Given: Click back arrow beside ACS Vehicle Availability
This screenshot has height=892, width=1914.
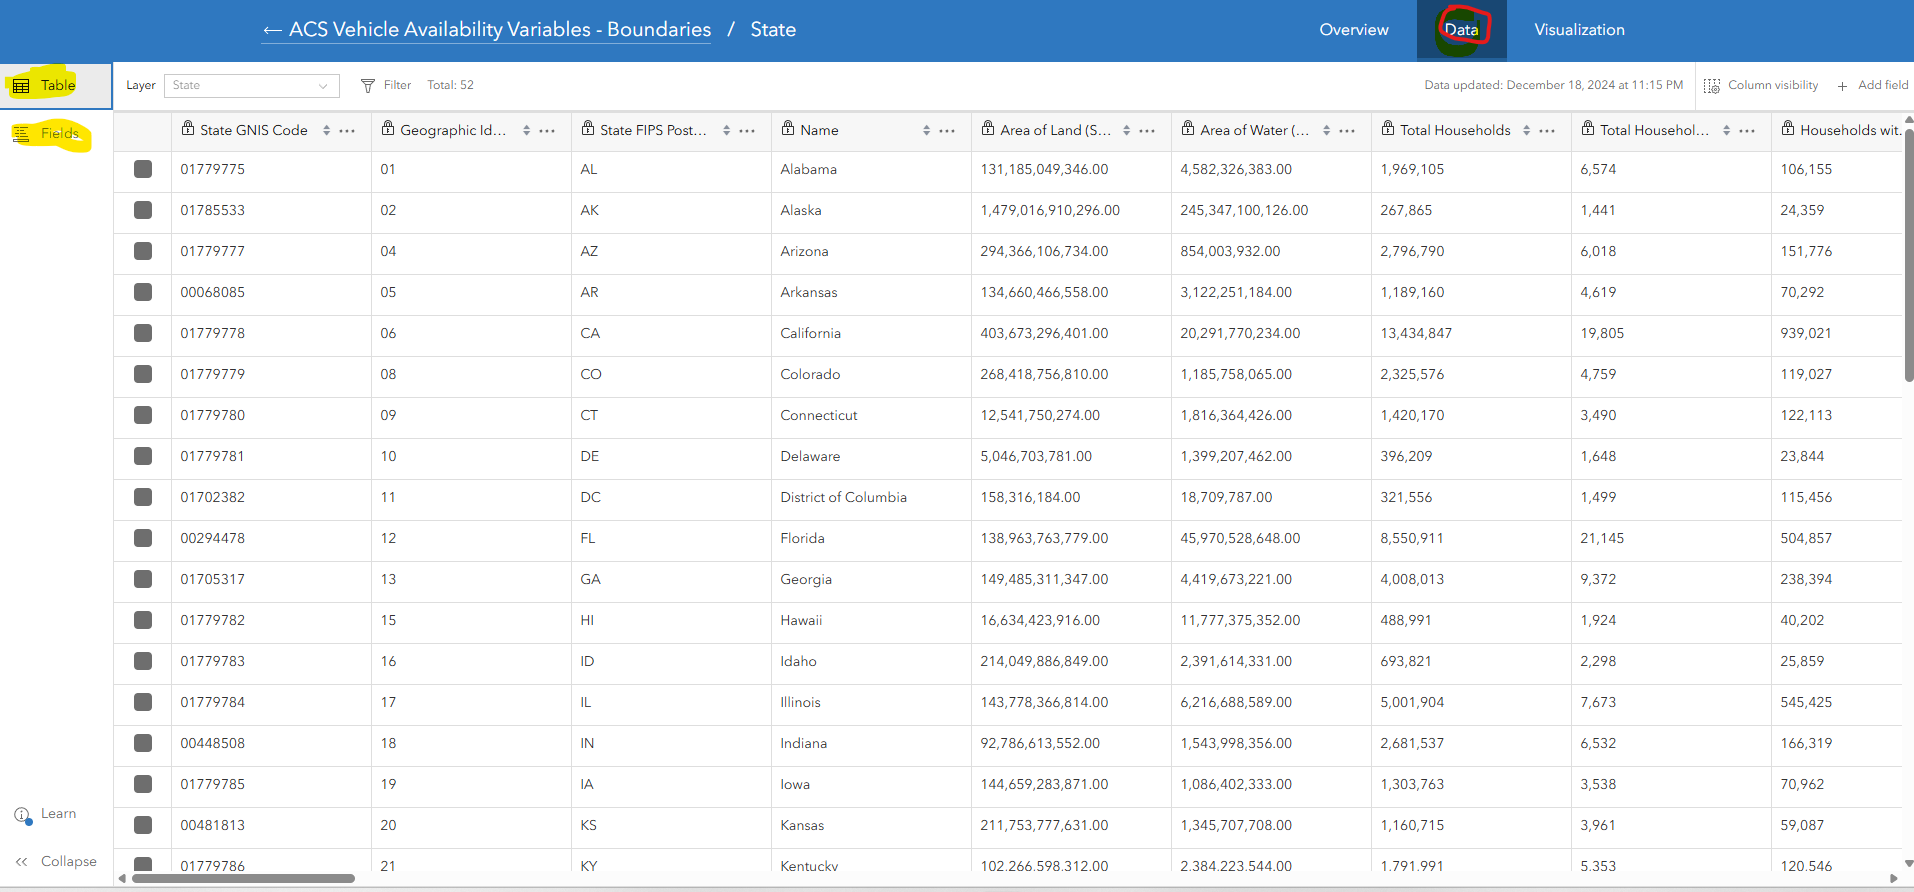Looking at the screenshot, I should (x=272, y=31).
